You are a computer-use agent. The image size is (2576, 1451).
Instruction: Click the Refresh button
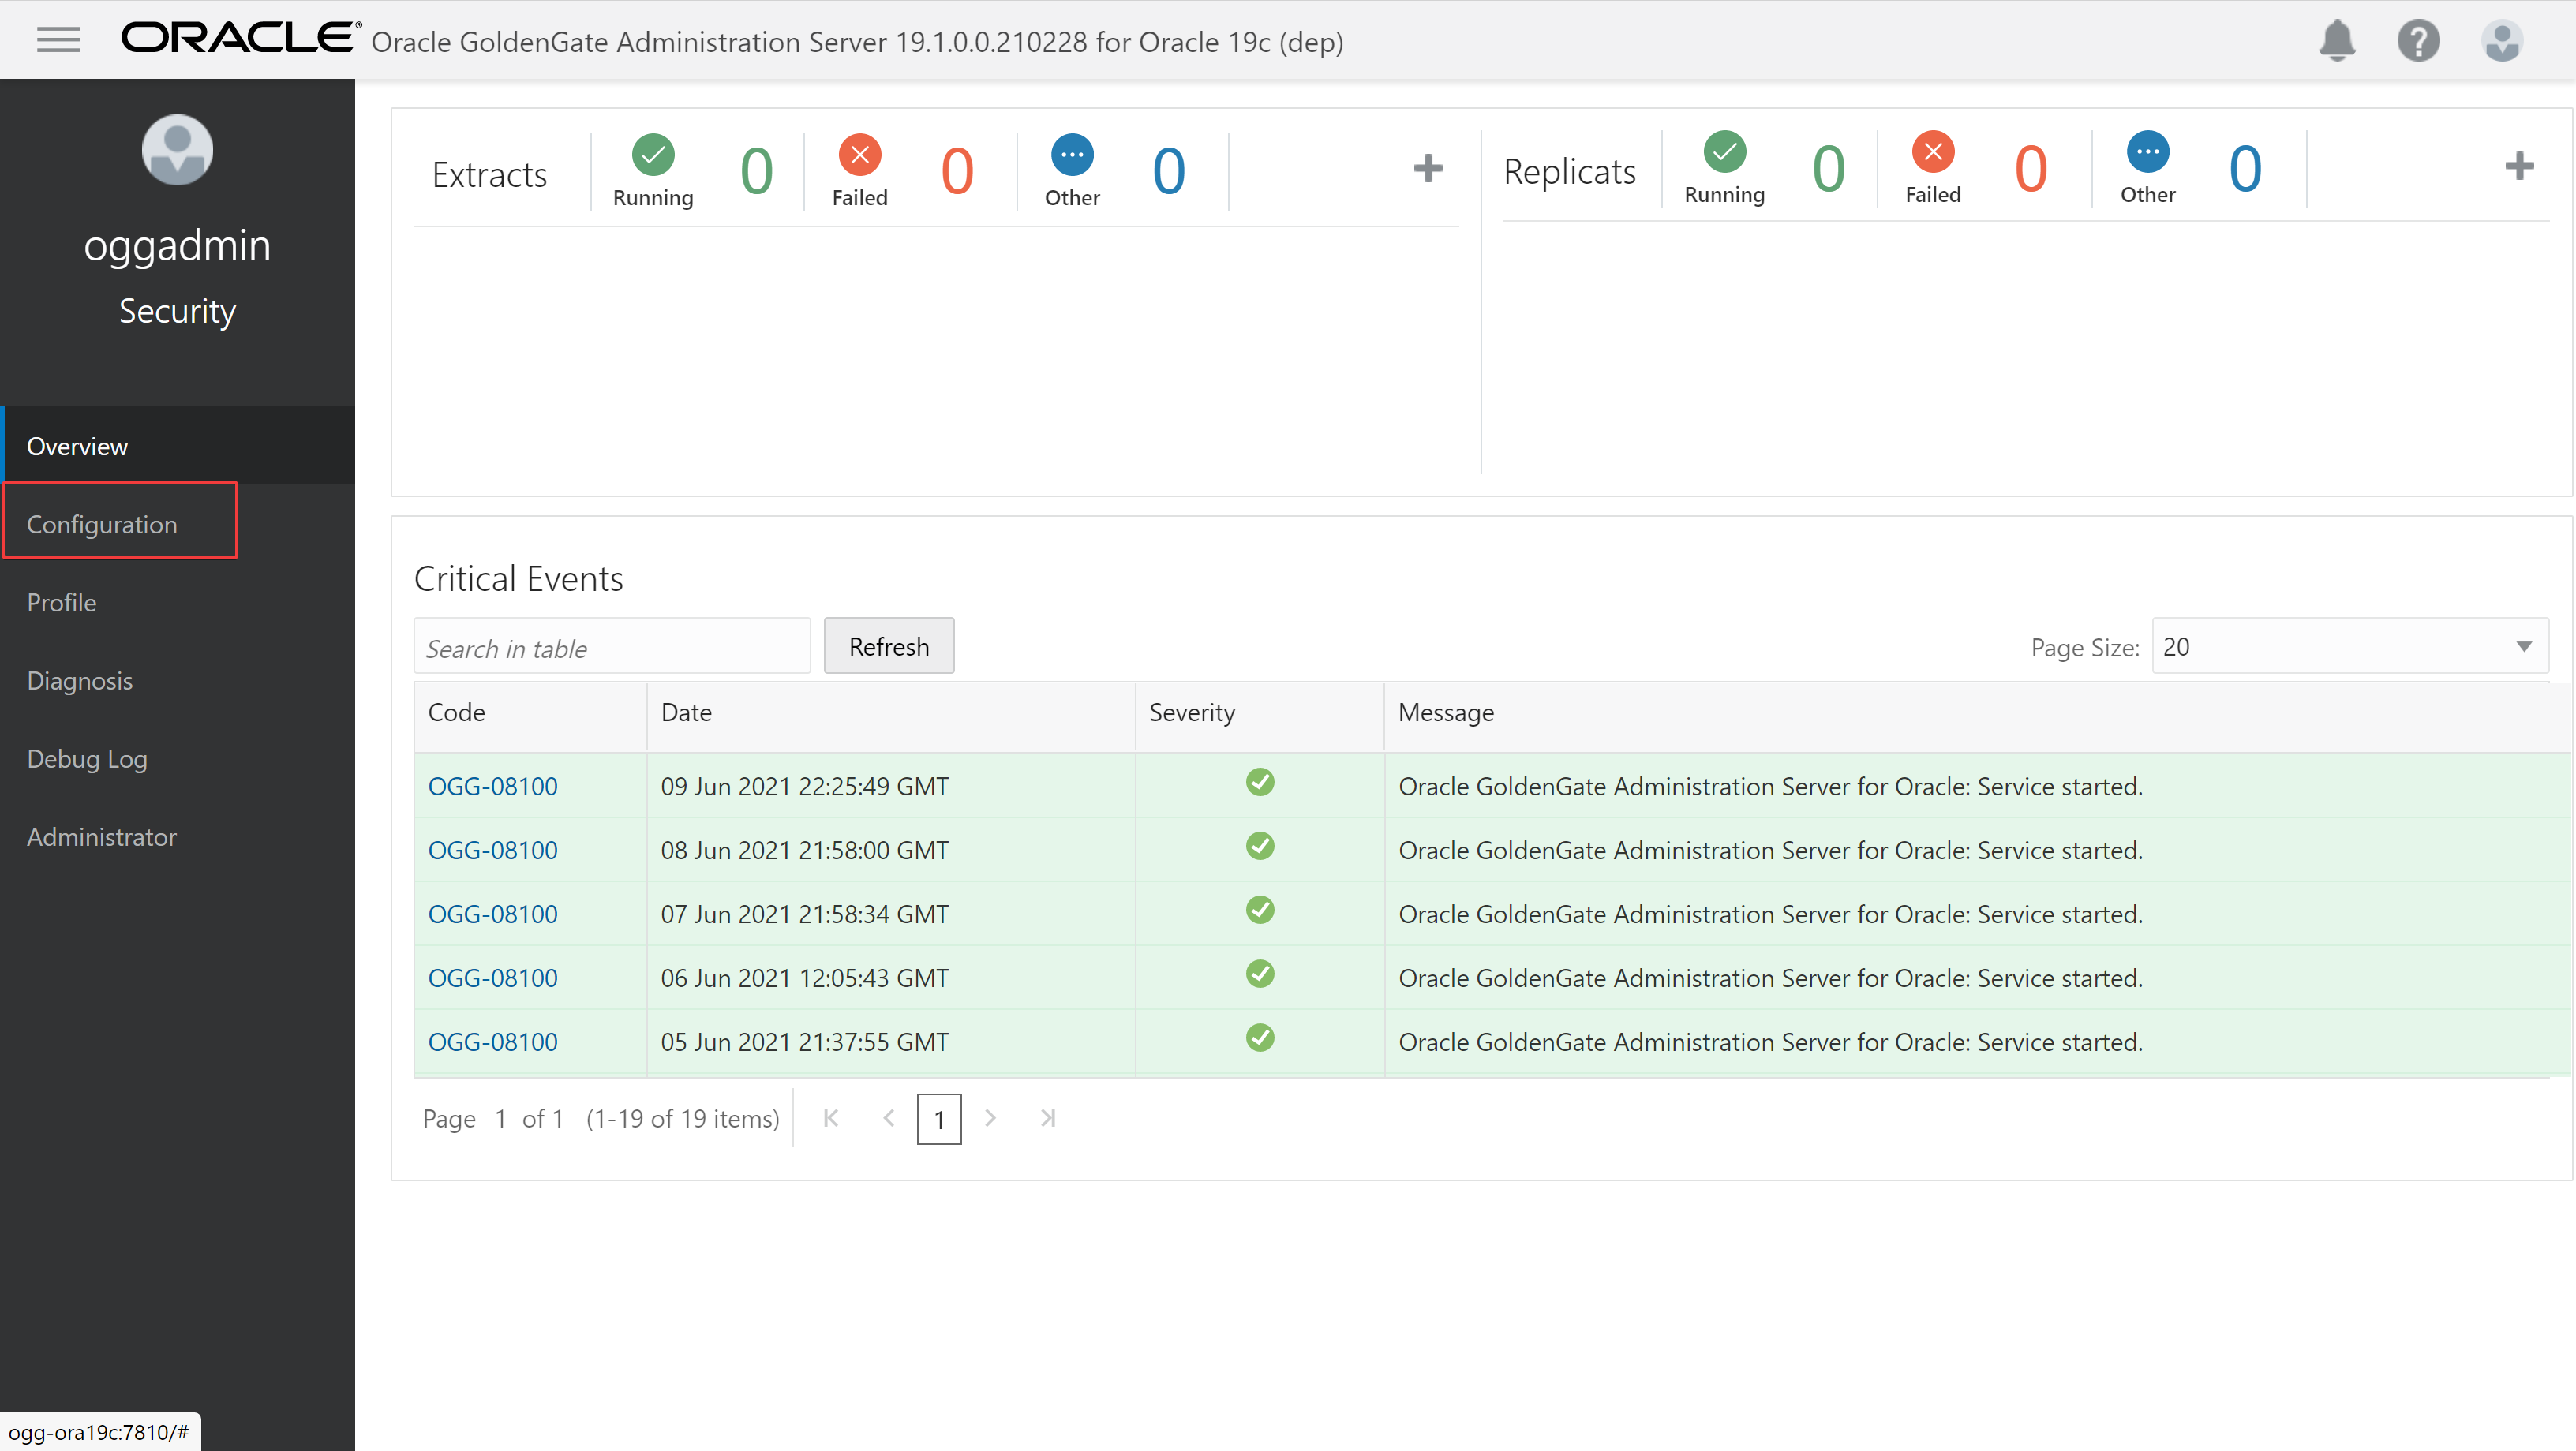[x=888, y=647]
